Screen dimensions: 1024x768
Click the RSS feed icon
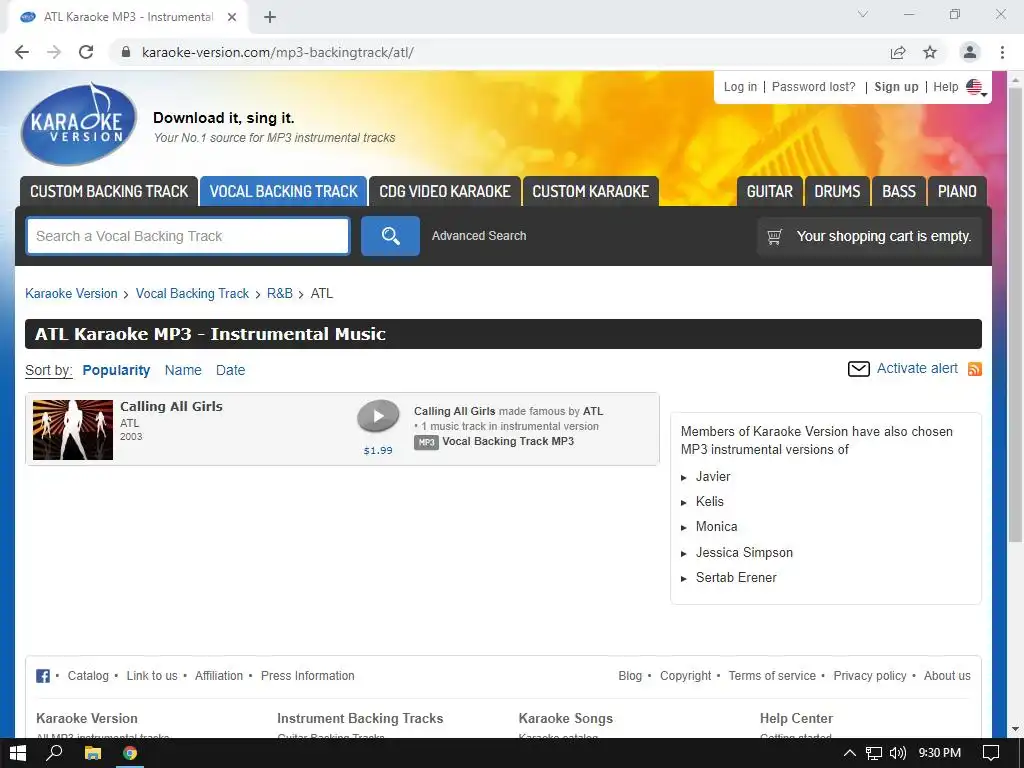click(x=974, y=369)
